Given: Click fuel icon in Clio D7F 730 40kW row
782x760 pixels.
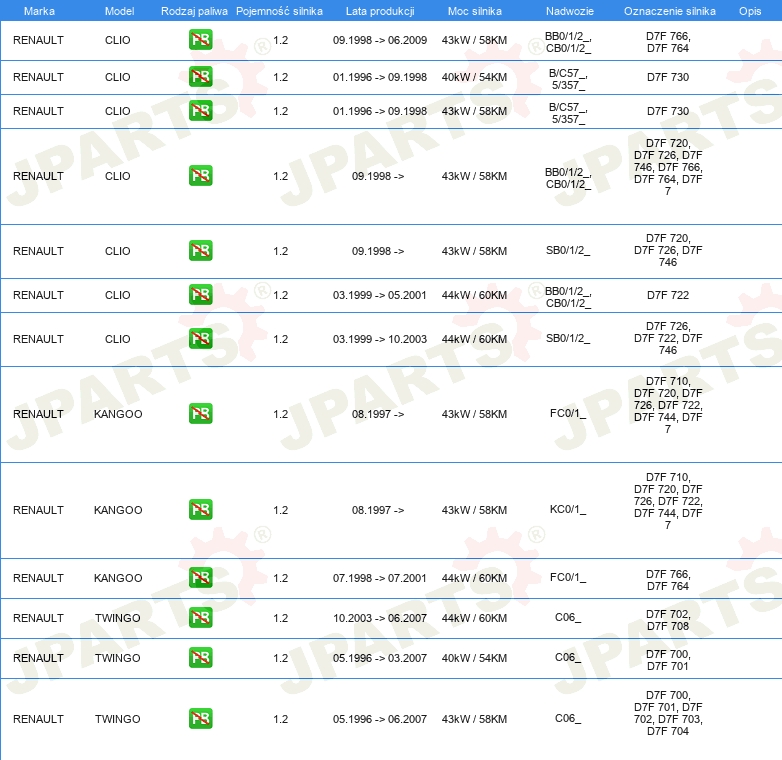Looking at the screenshot, I should point(200,77).
